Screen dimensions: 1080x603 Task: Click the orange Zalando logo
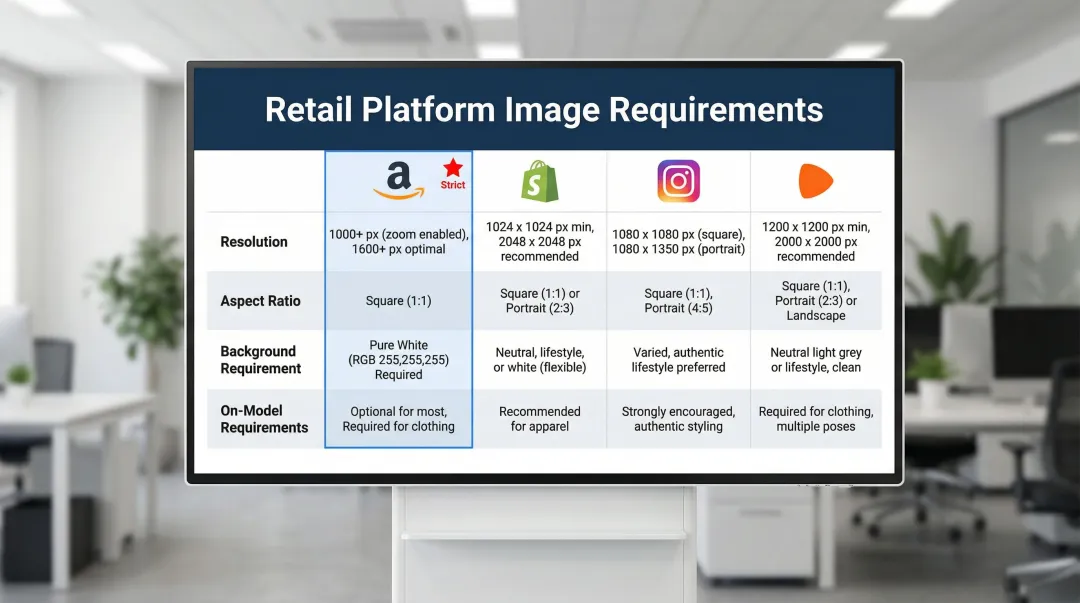coord(817,180)
